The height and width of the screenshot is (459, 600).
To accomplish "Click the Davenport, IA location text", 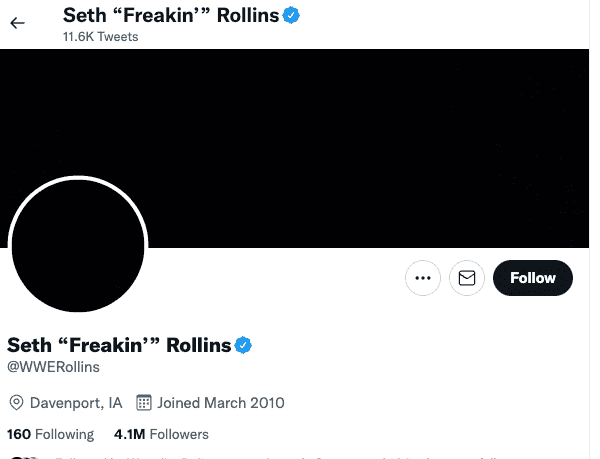I will [76, 403].
